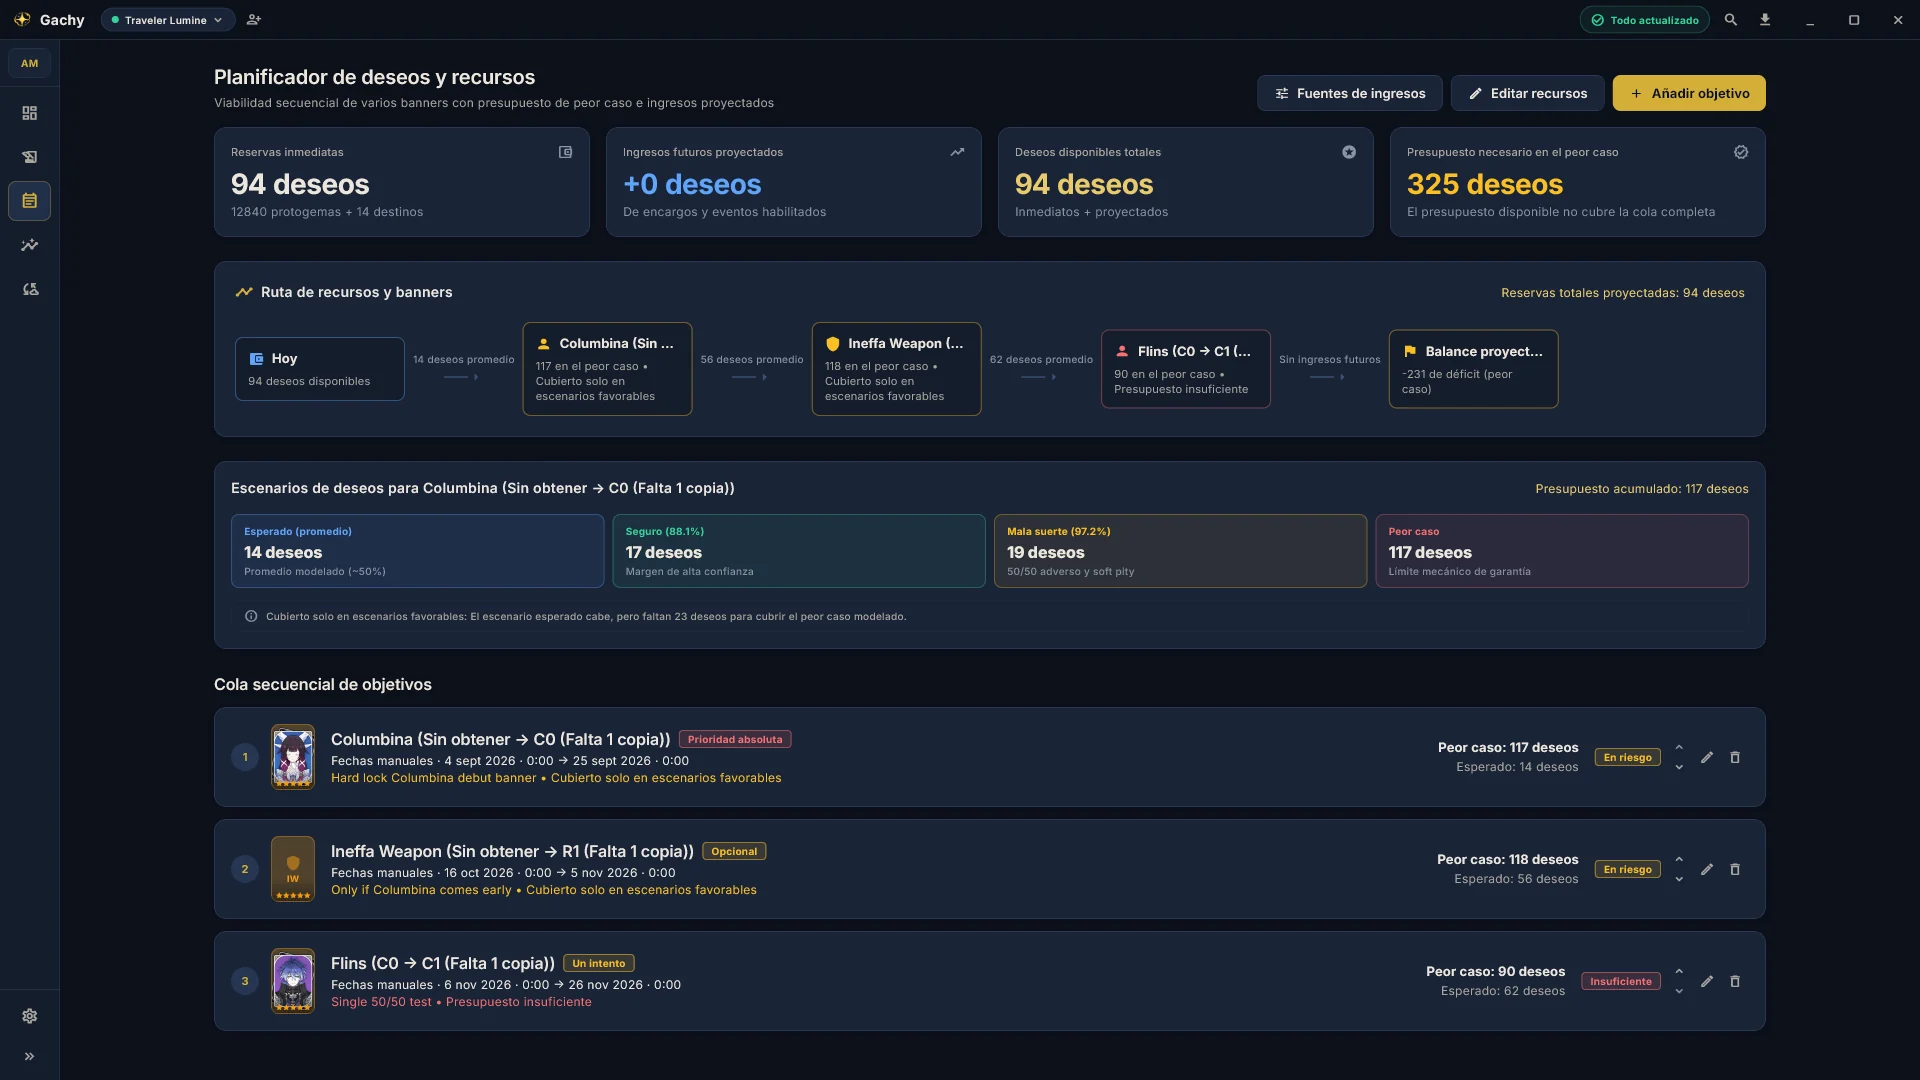Image resolution: width=1920 pixels, height=1080 pixels.
Task: Click the trend icon on Ingresos futuros card
Action: (x=957, y=152)
